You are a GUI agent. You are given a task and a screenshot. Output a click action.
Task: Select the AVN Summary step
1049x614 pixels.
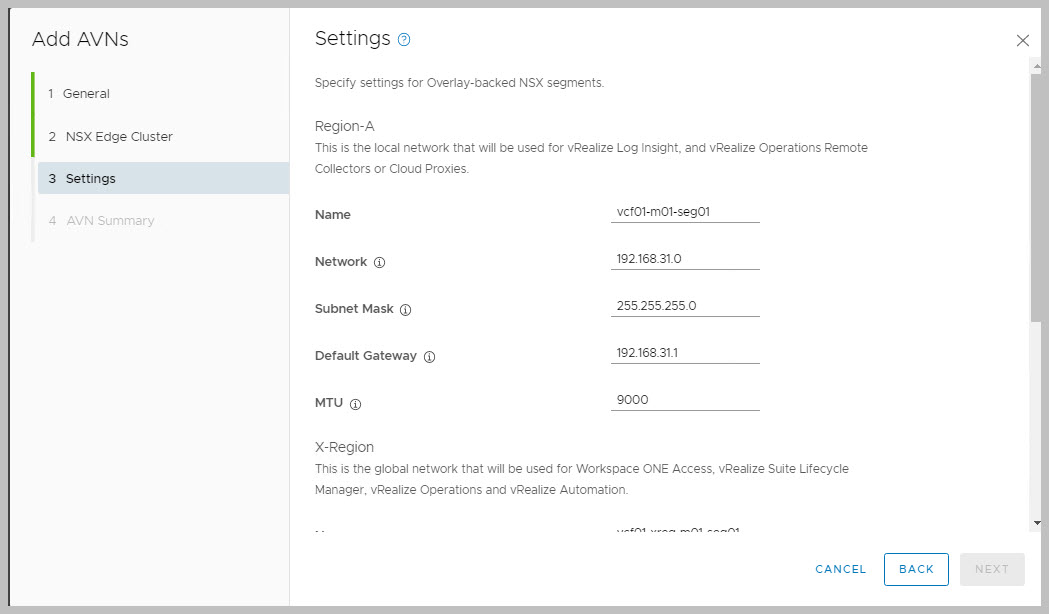(x=110, y=221)
